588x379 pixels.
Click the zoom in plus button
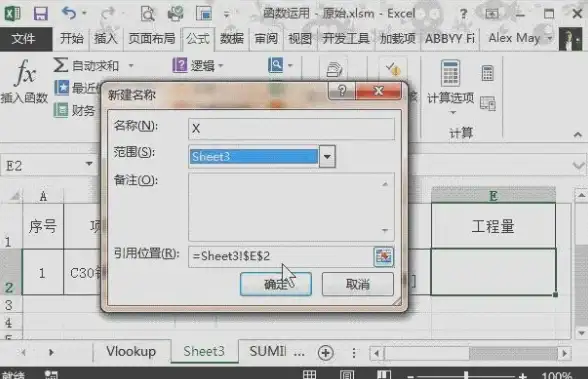523,376
